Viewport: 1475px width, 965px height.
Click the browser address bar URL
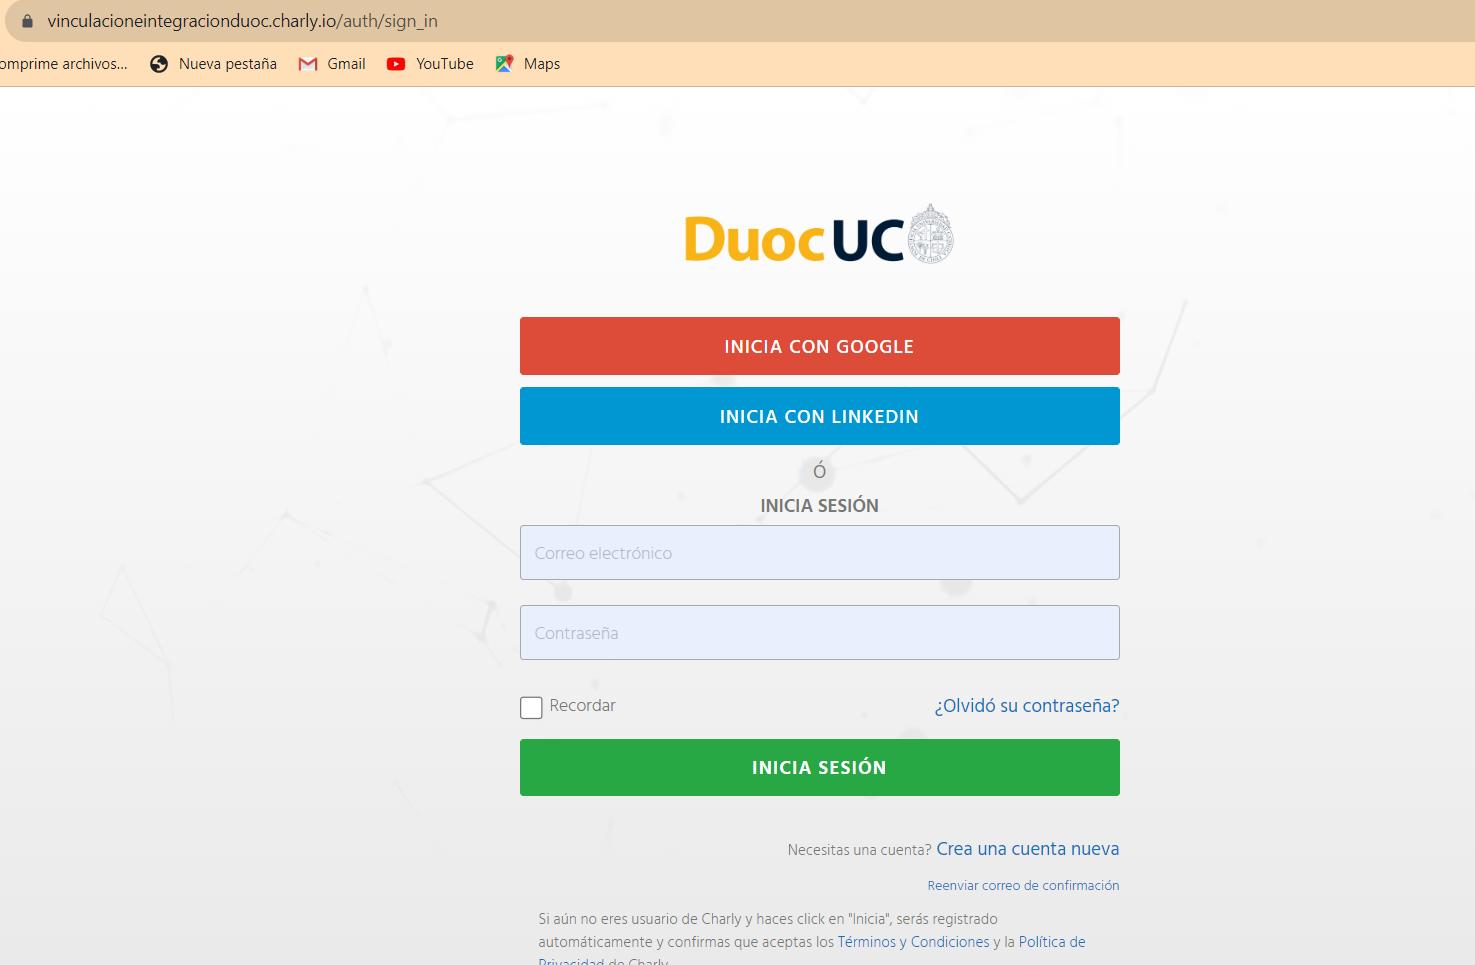click(x=242, y=21)
